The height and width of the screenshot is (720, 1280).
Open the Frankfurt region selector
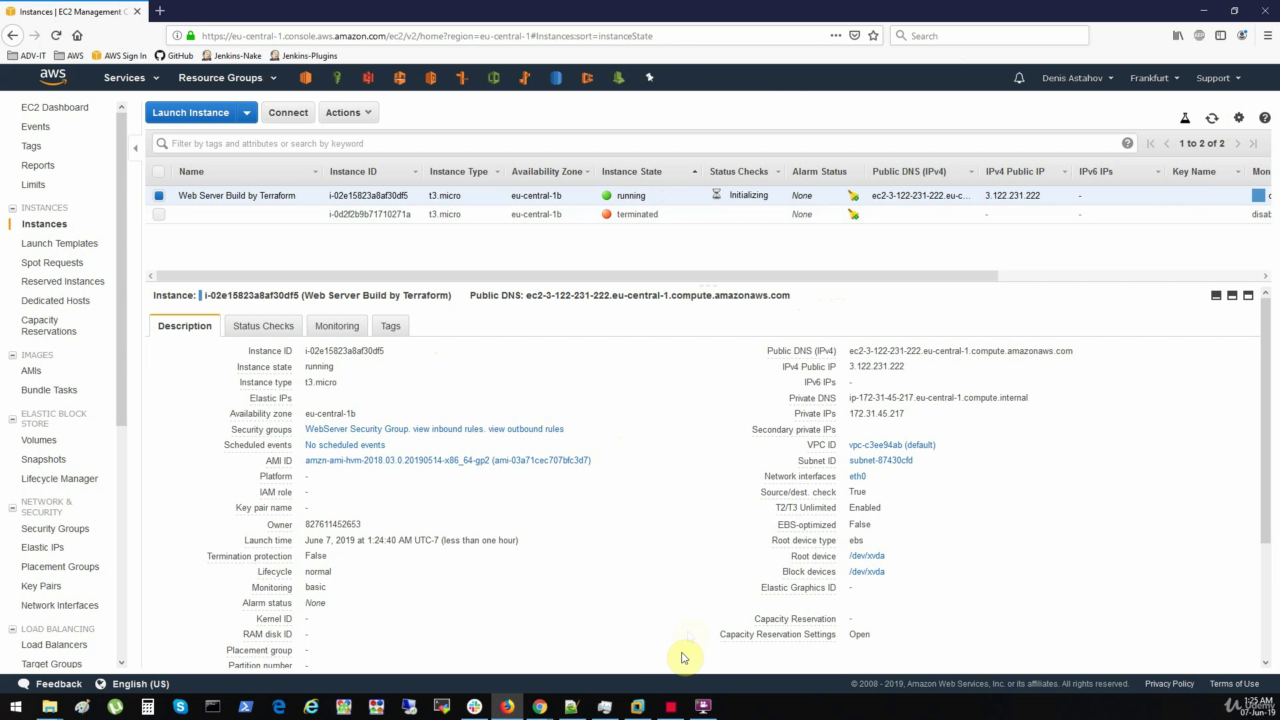(1154, 78)
